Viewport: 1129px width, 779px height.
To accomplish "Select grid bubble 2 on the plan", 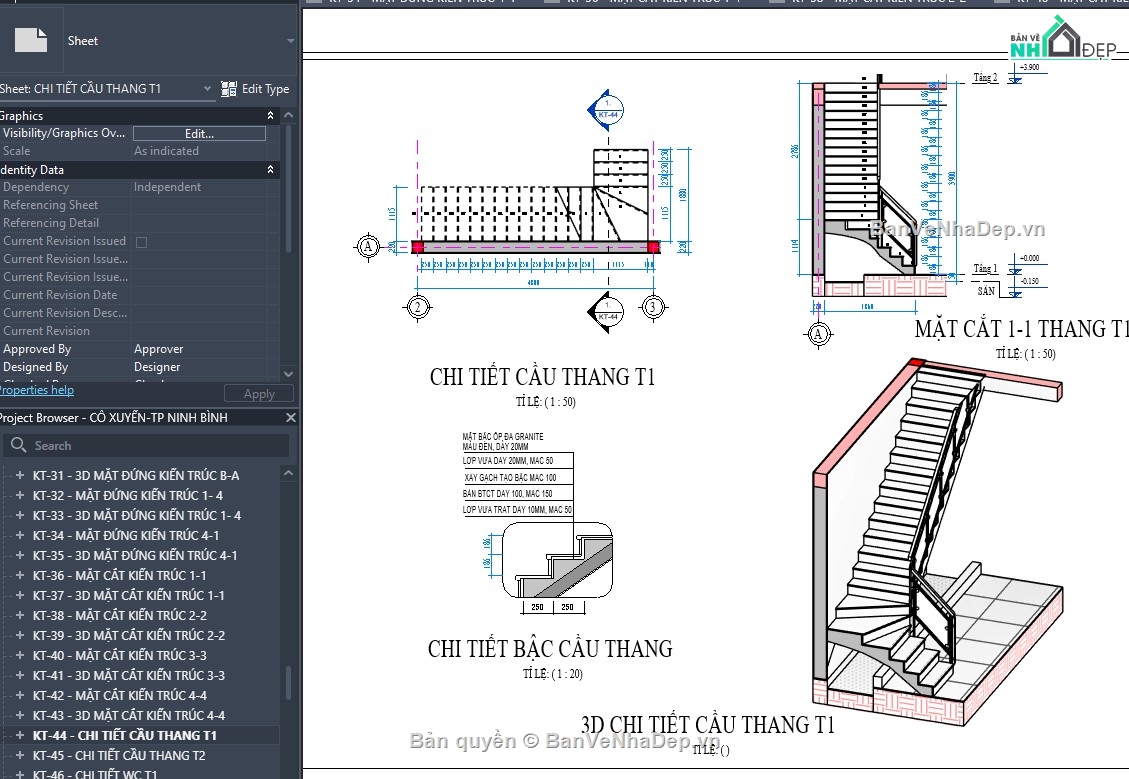I will point(418,307).
